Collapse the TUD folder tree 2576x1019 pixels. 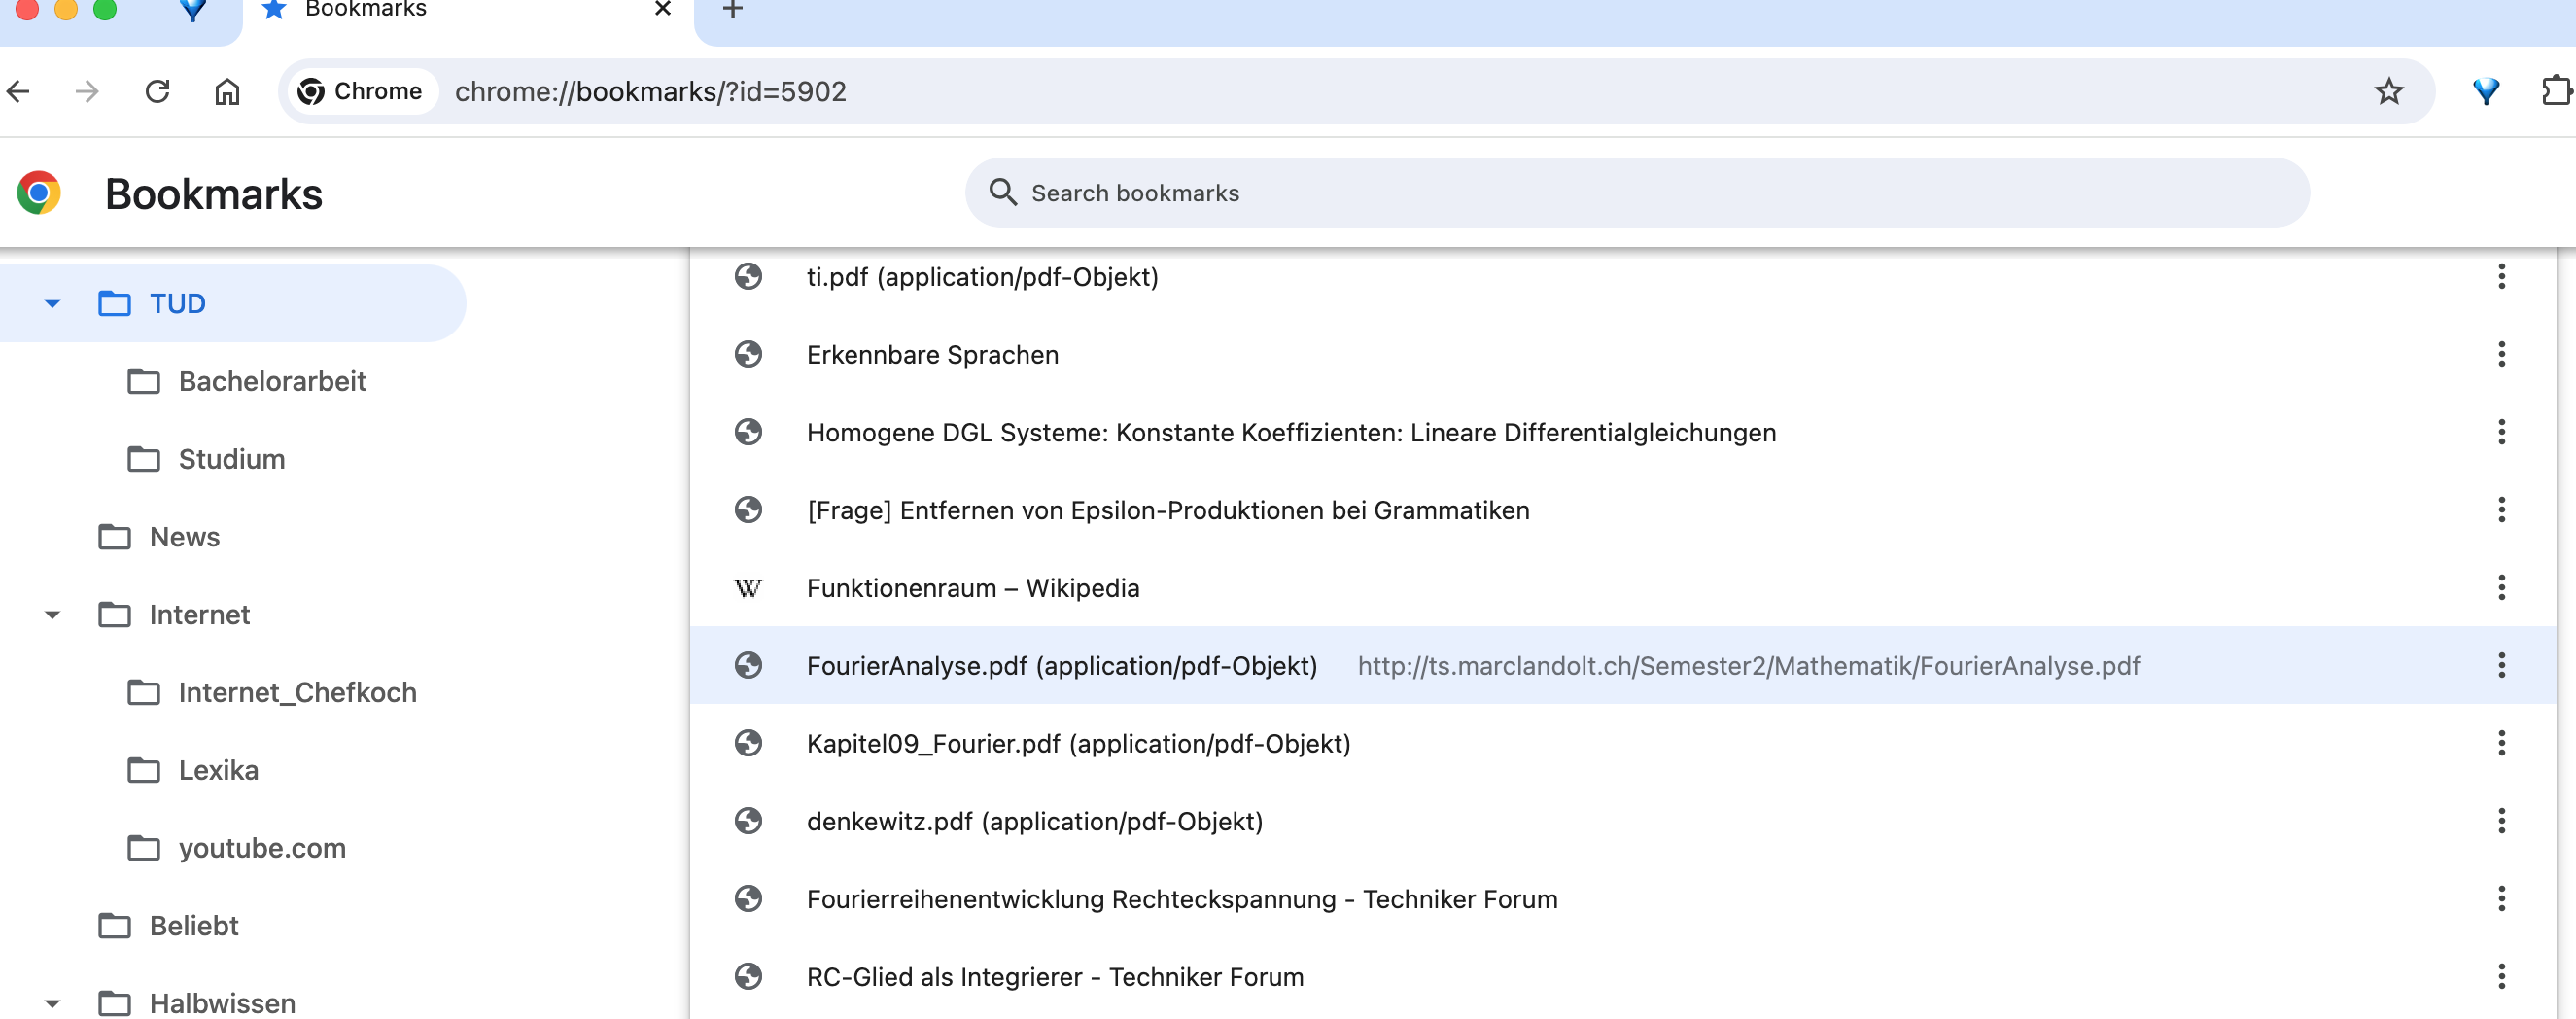click(x=52, y=304)
